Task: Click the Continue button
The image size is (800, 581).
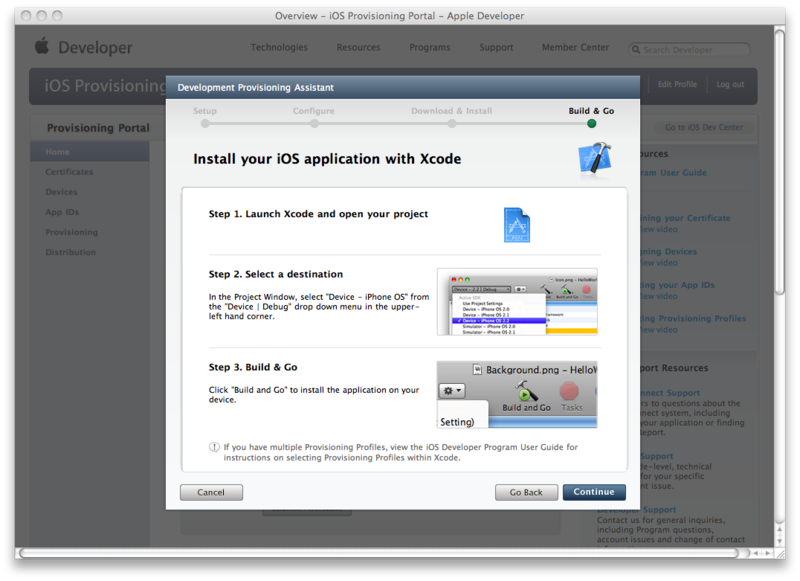Action: pyautogui.click(x=594, y=492)
